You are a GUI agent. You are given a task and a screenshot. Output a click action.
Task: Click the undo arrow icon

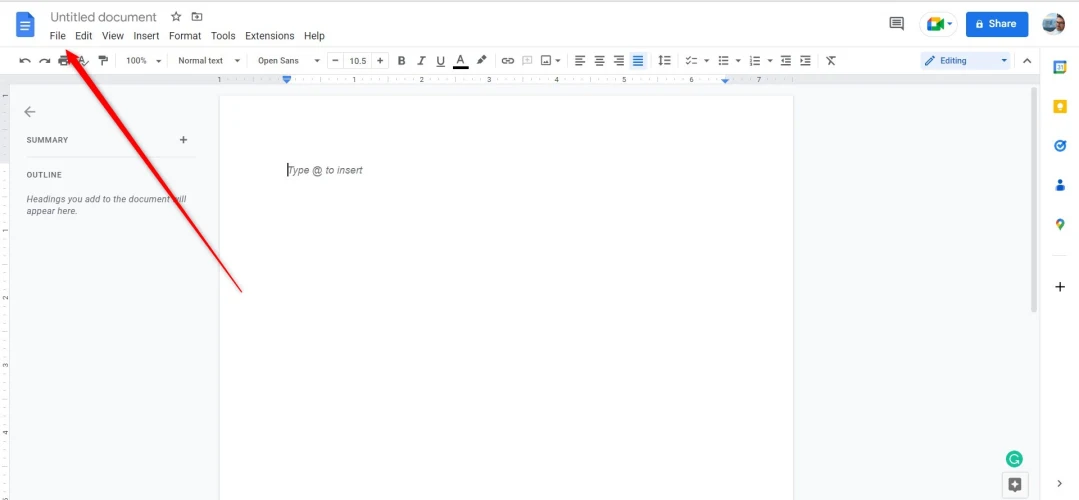coord(25,61)
